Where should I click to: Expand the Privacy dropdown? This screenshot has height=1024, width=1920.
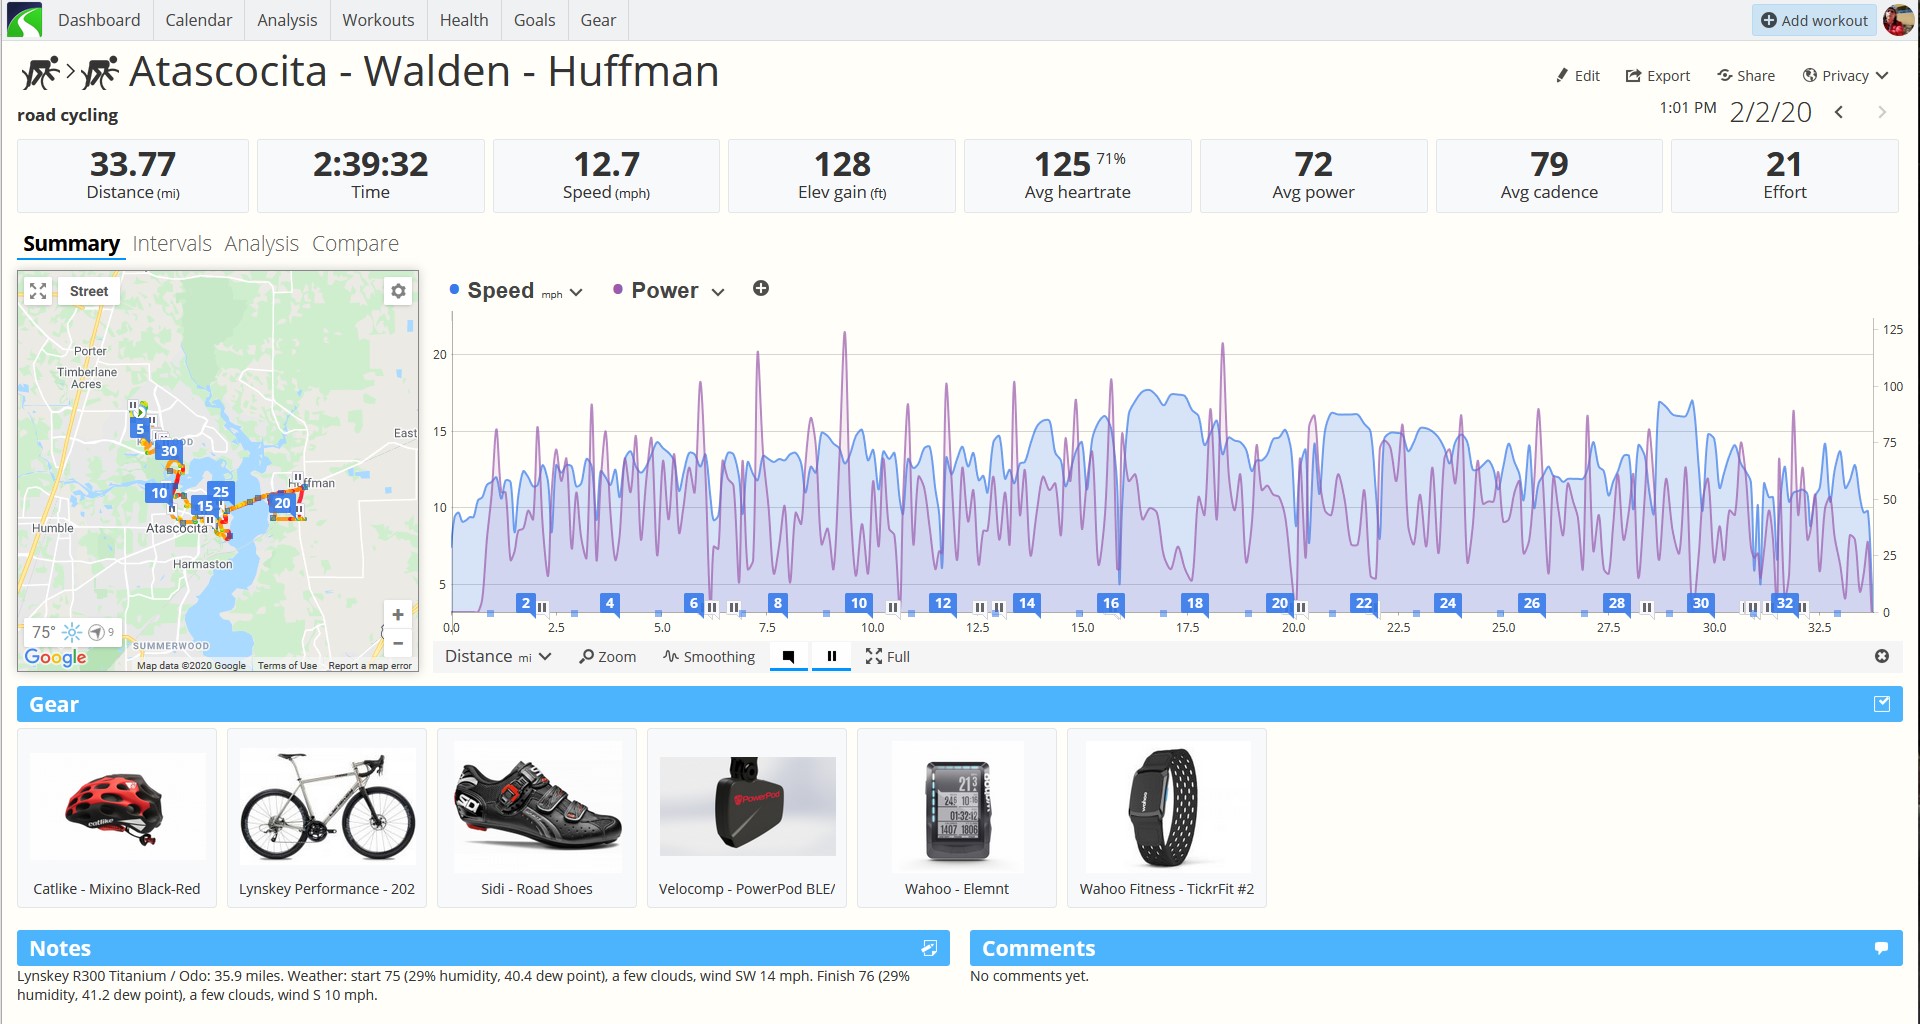coord(1845,76)
